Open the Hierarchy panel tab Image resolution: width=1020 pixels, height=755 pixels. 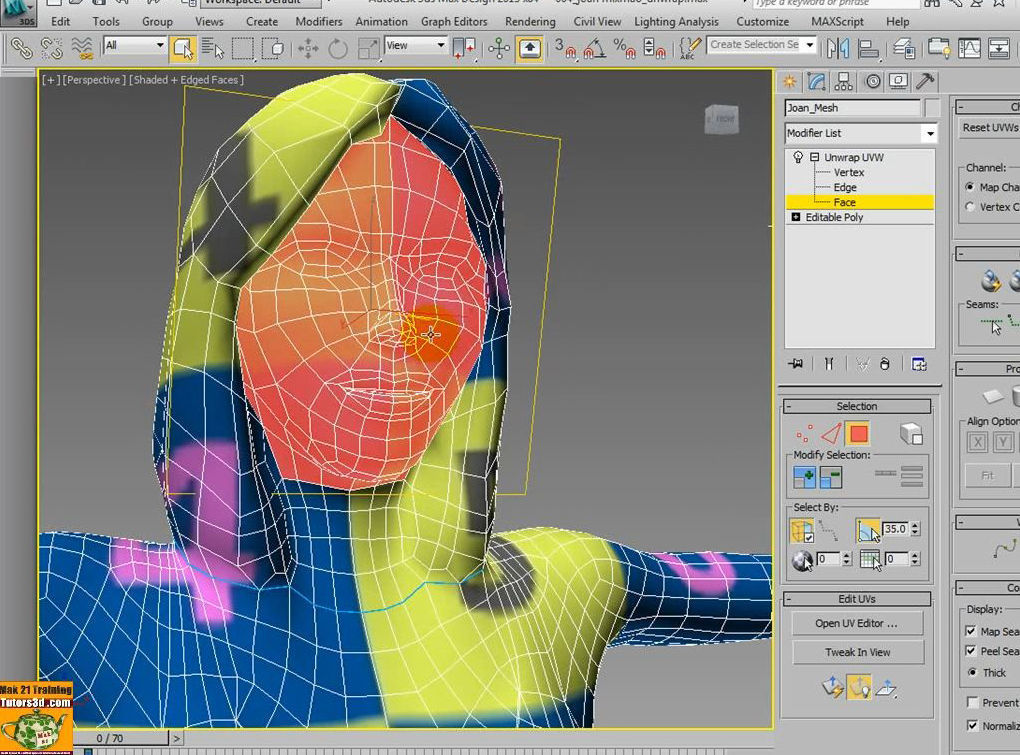point(844,81)
